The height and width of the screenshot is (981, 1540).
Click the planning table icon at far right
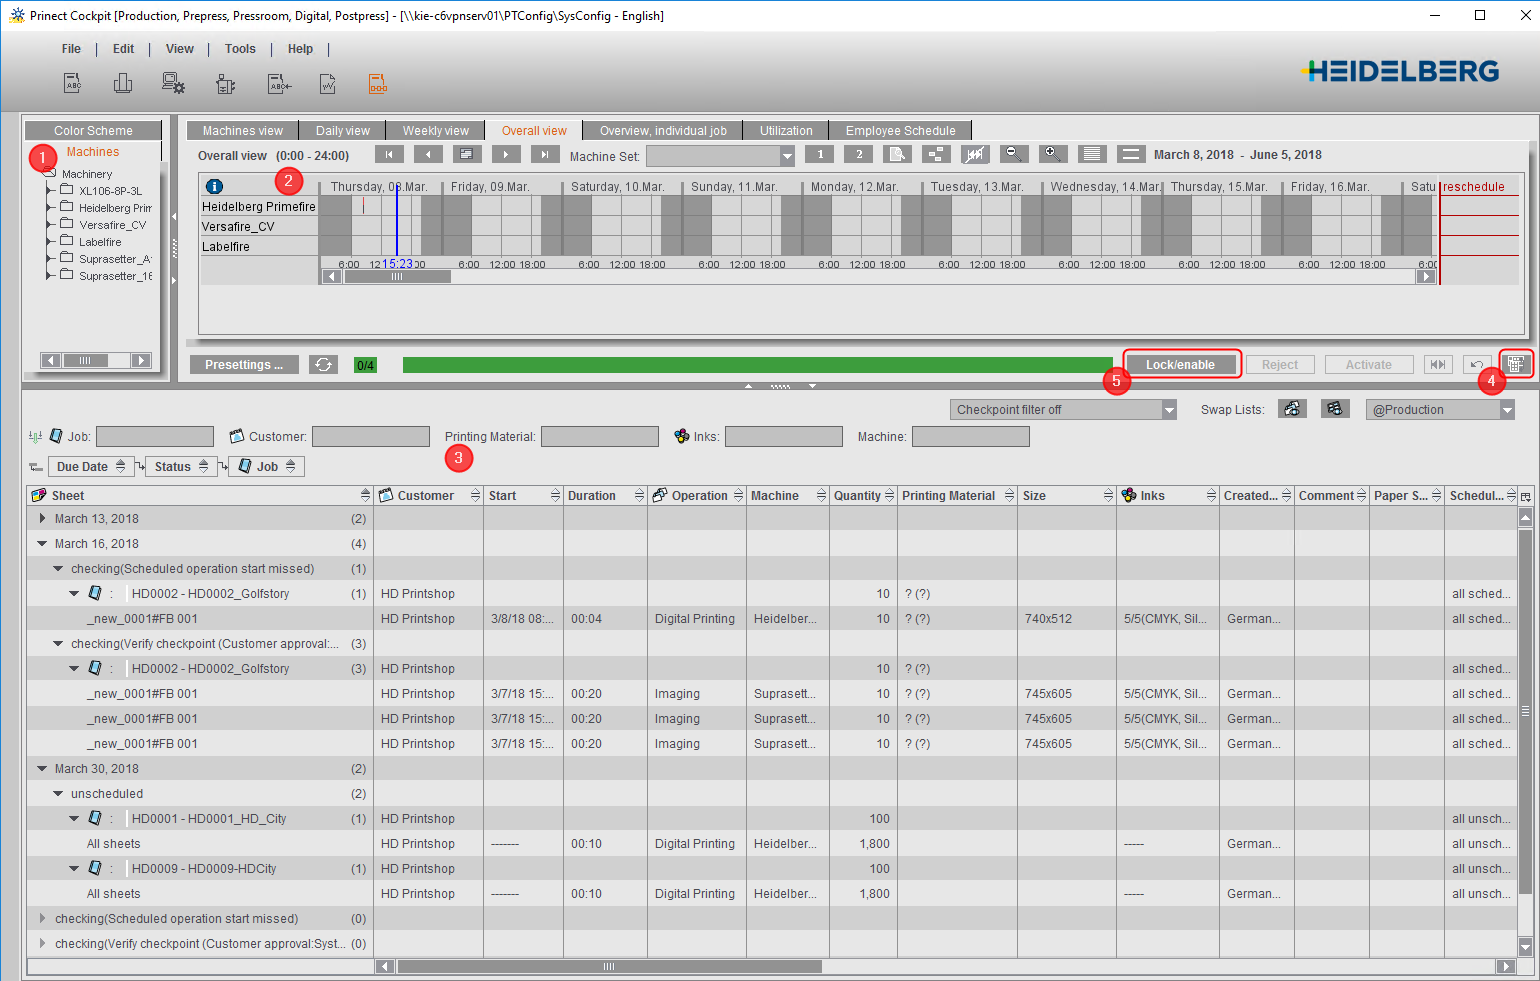coord(1516,365)
